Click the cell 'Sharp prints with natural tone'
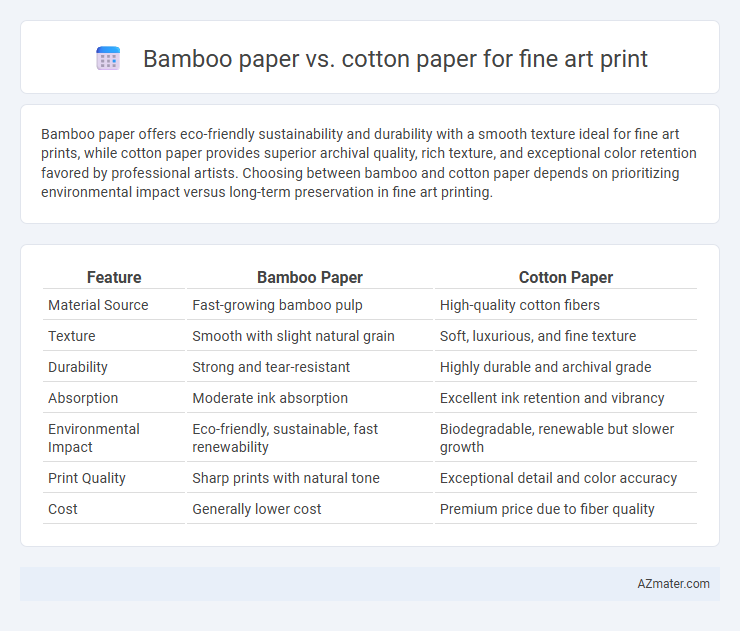The image size is (740, 631). coord(286,478)
